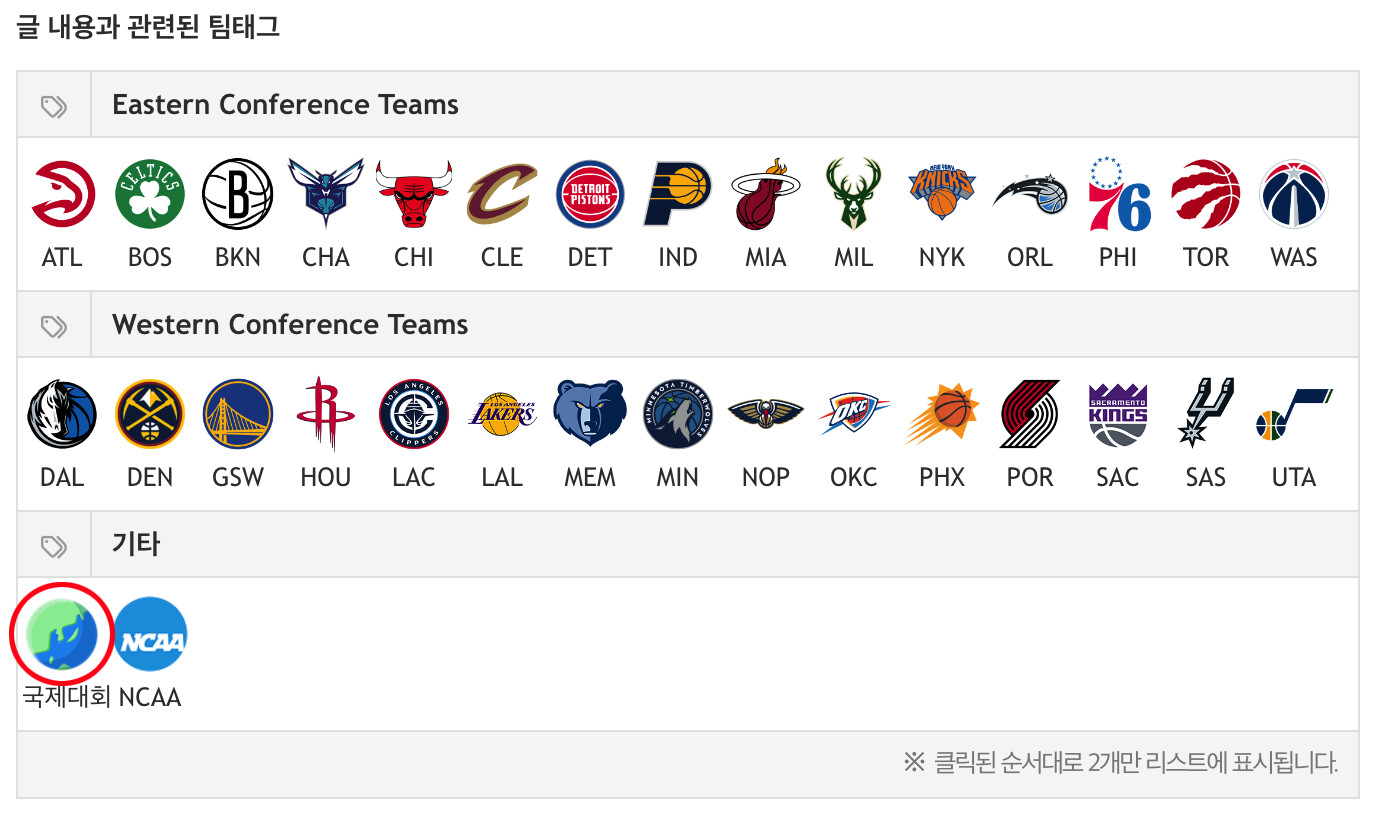Tag the Lakers LAL team logo
This screenshot has height=820, width=1378.
[x=502, y=414]
